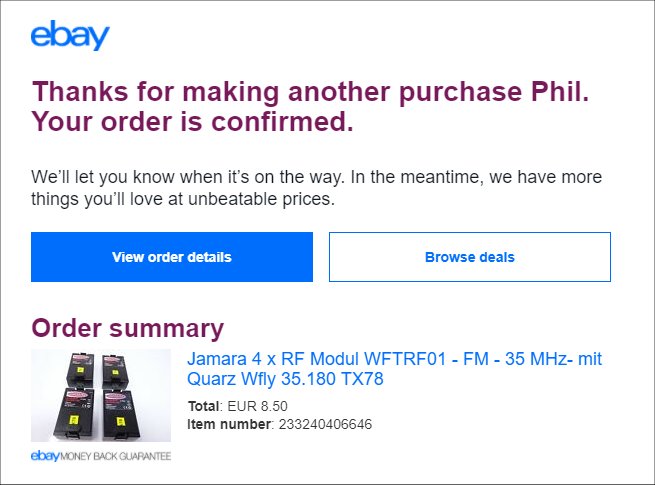The height and width of the screenshot is (485, 655).
Task: Click the 'MONEY BACK GUARANTEE' caption text
Action: 118,456
